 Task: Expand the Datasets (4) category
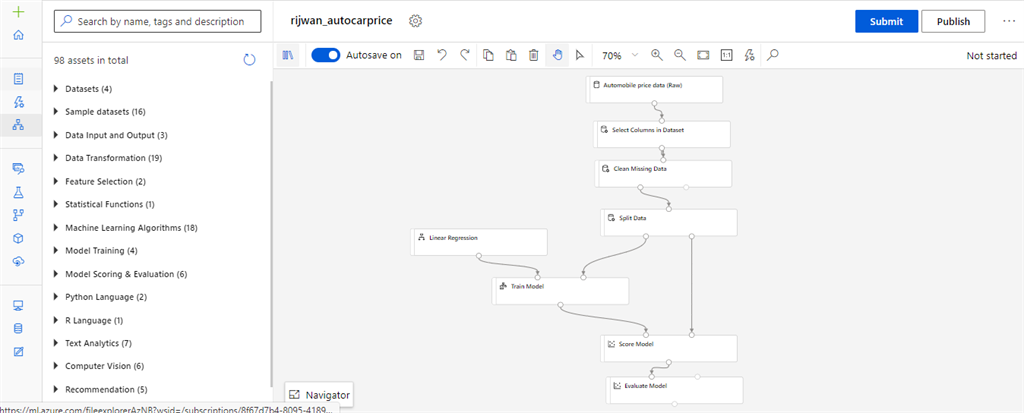(x=56, y=88)
